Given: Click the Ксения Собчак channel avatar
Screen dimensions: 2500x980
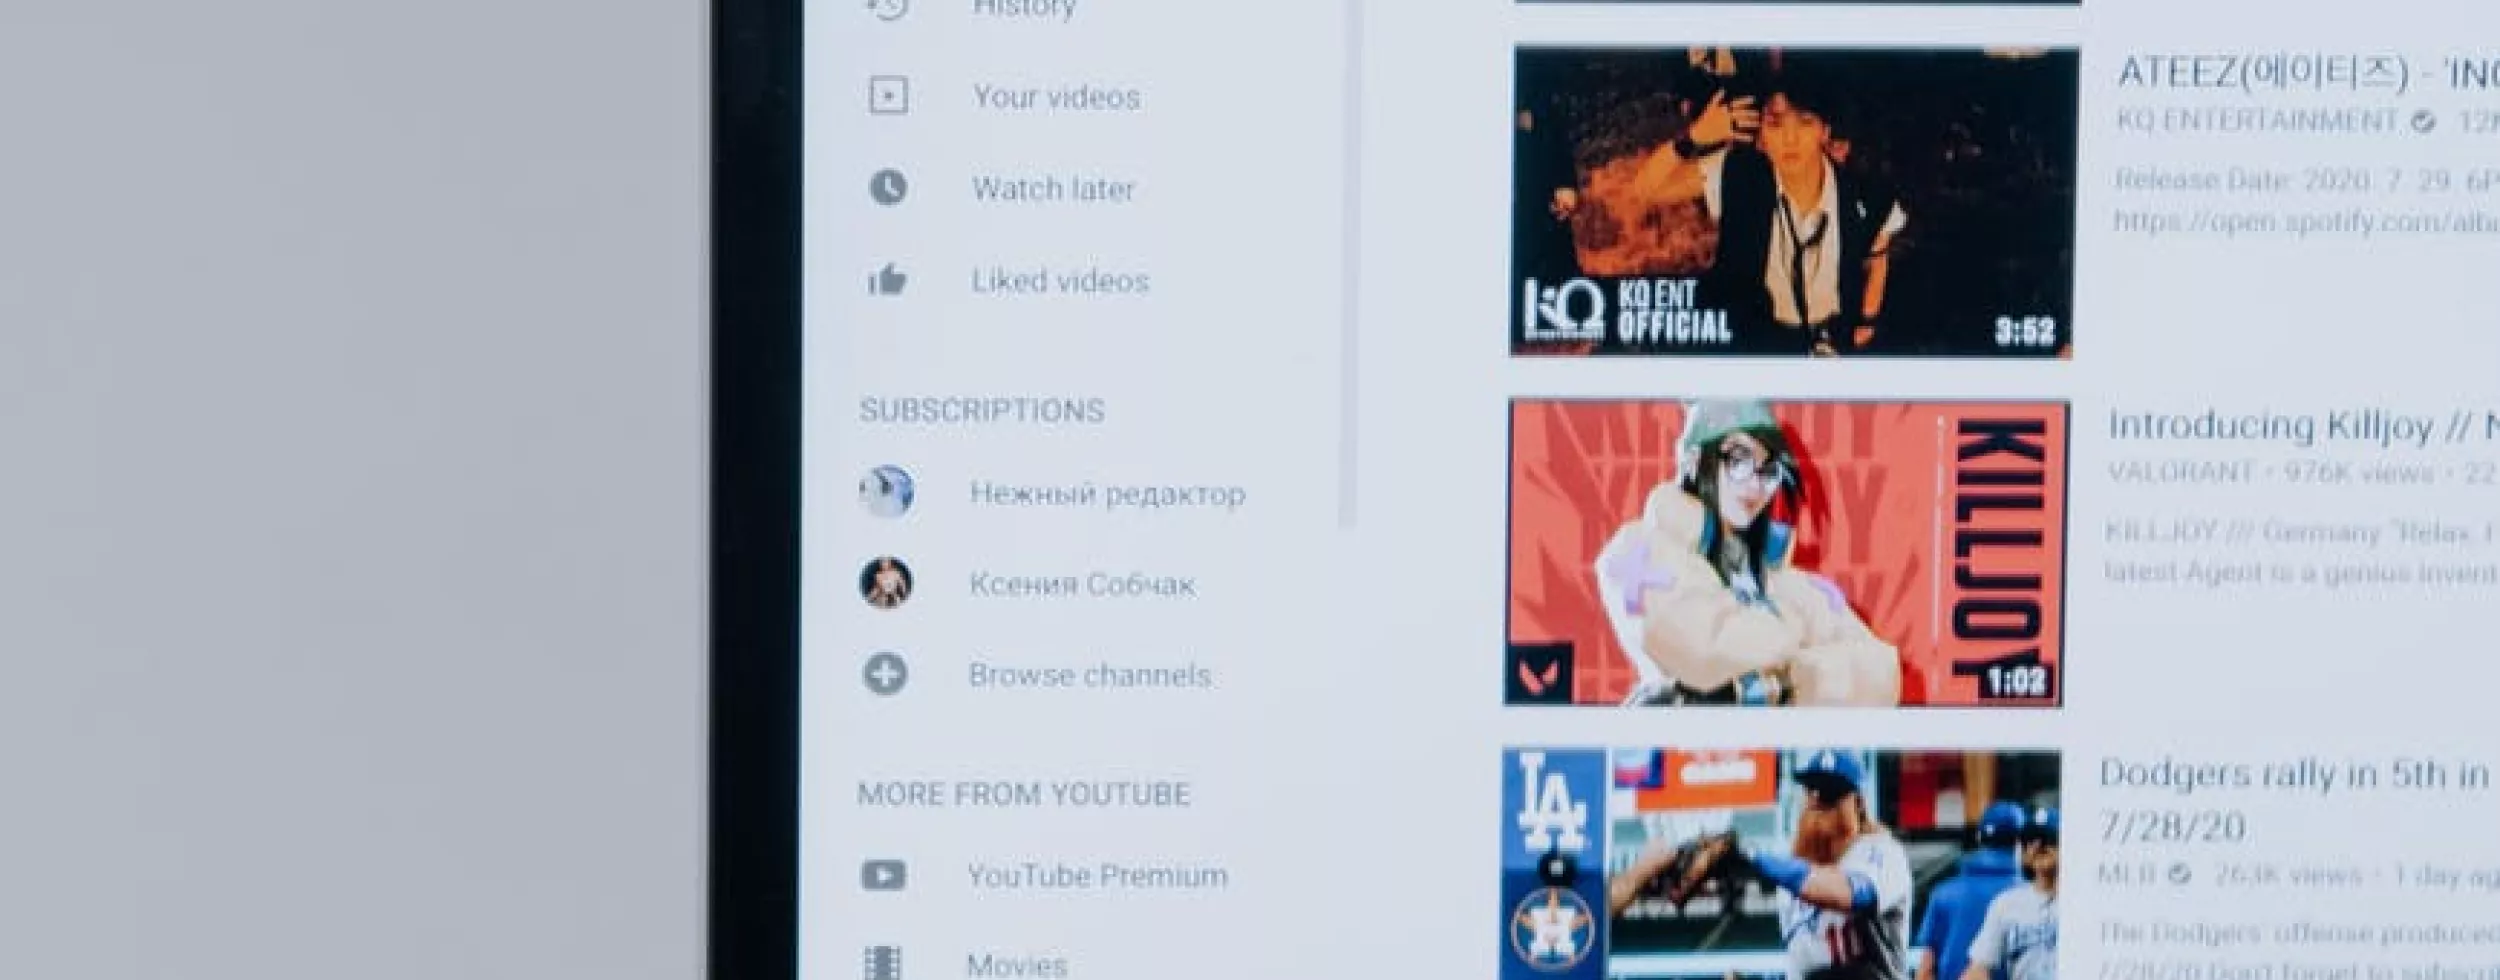Looking at the screenshot, I should pos(886,583).
